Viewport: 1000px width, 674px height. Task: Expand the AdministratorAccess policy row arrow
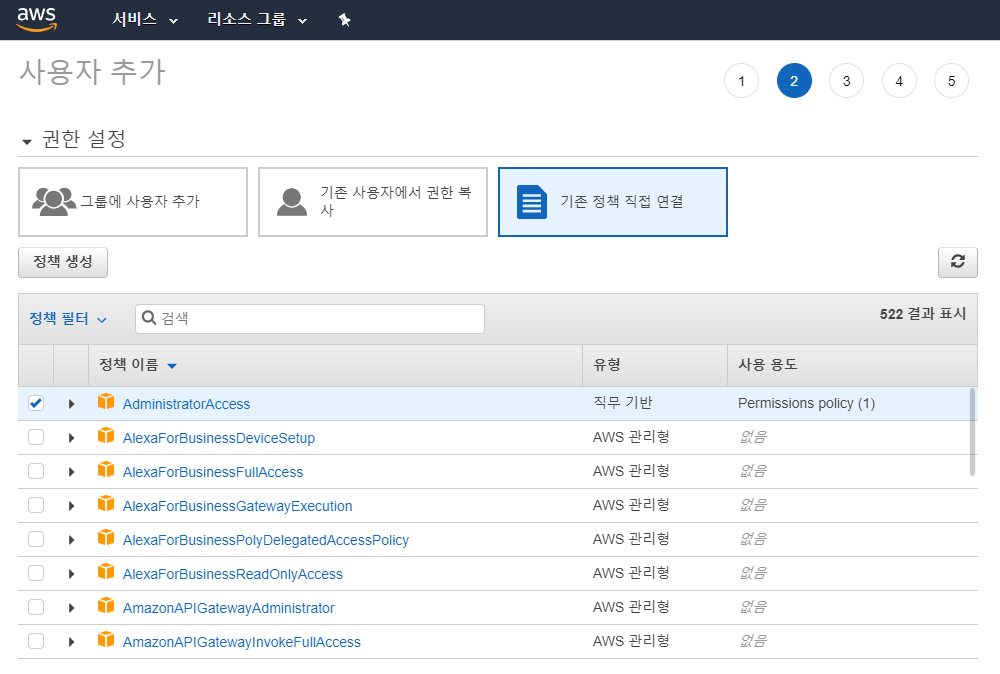[x=71, y=404]
